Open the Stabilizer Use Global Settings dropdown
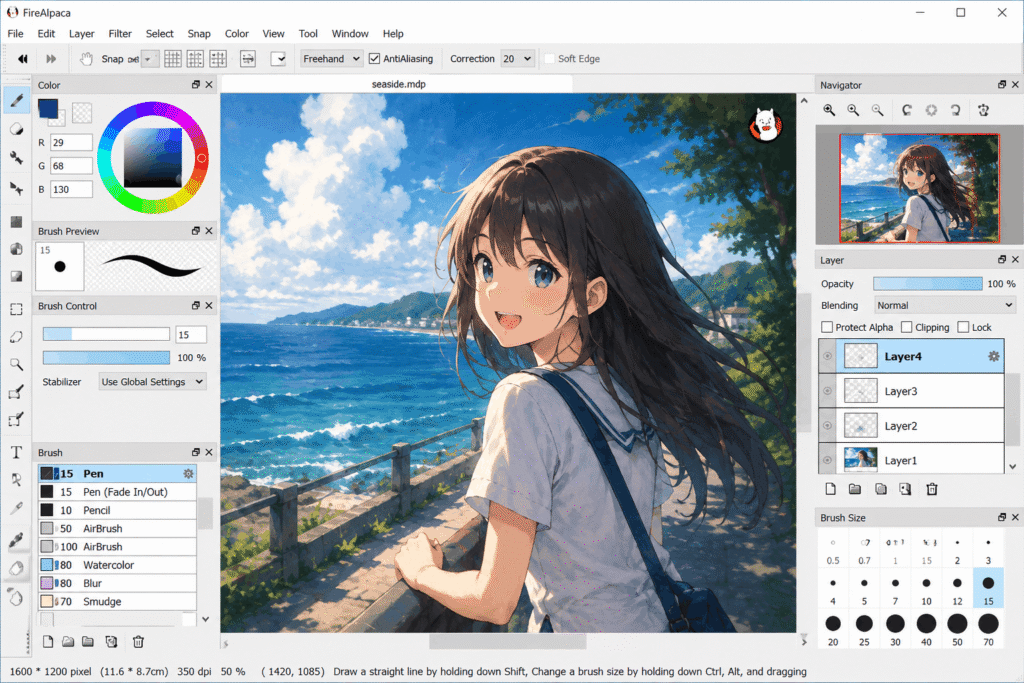The image size is (1024, 683). (152, 381)
